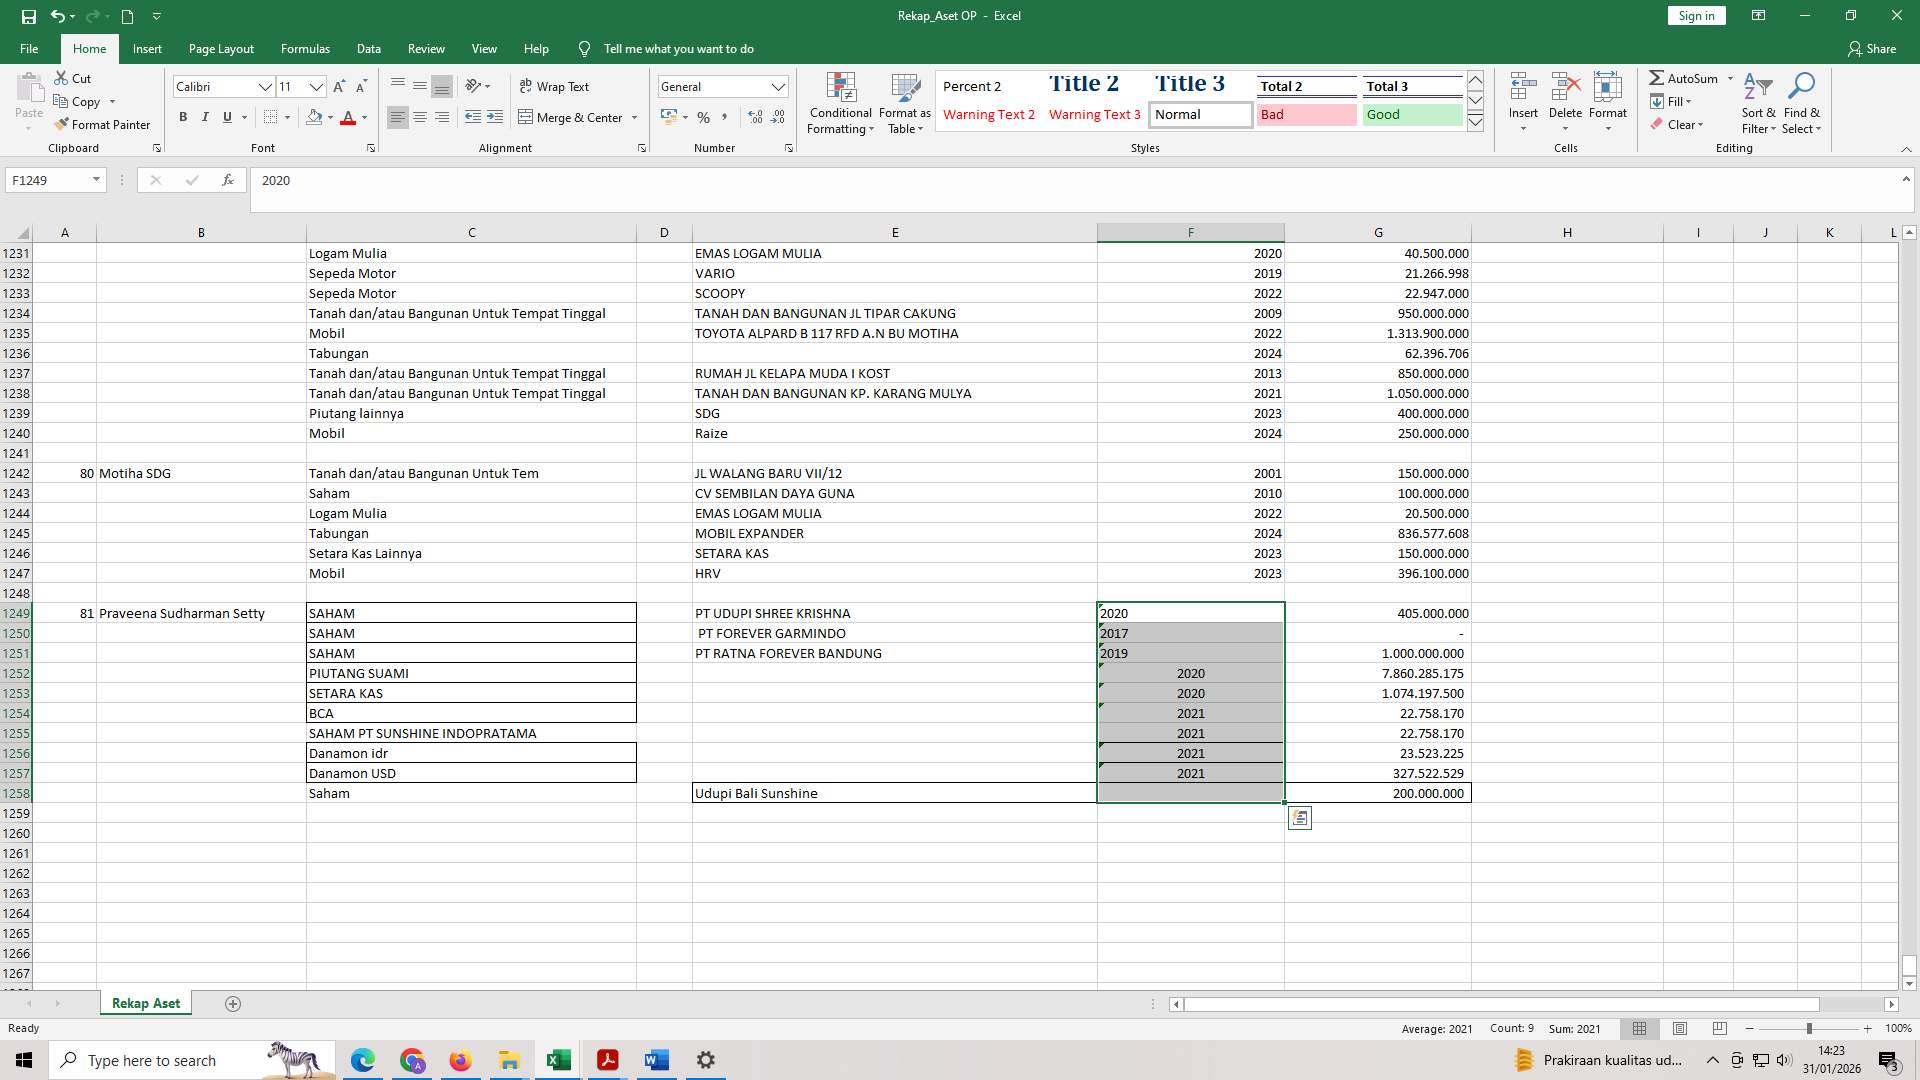Click the Percent Style icon

coord(703,117)
